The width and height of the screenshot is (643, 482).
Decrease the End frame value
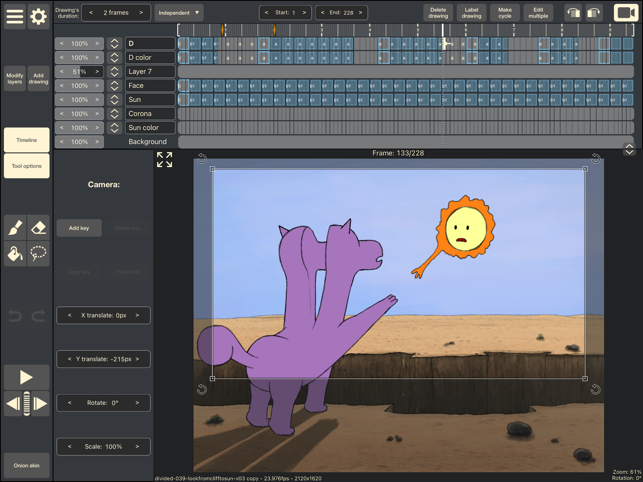click(322, 13)
